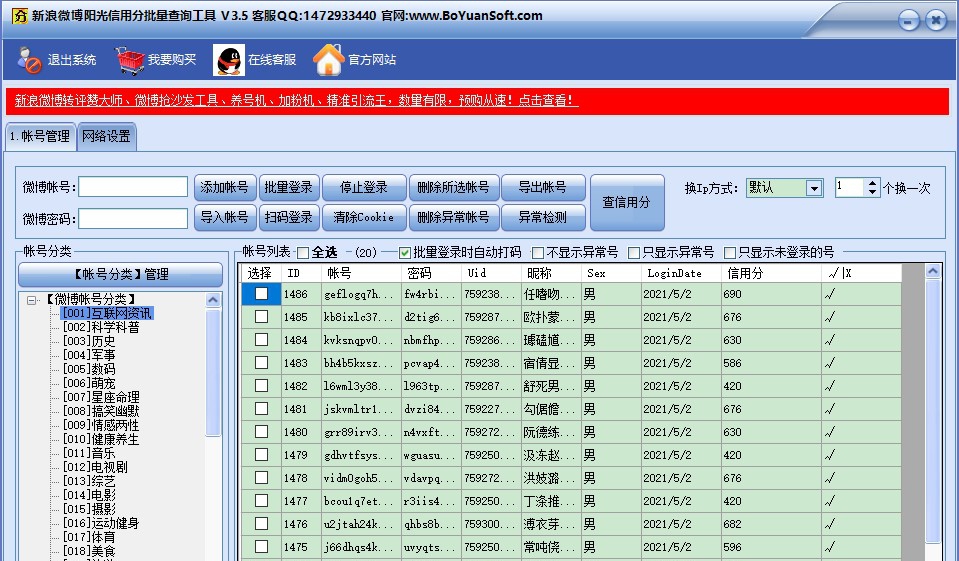The image size is (959, 561).
Task: Sort by the 信用分 column header
Action: 771,273
